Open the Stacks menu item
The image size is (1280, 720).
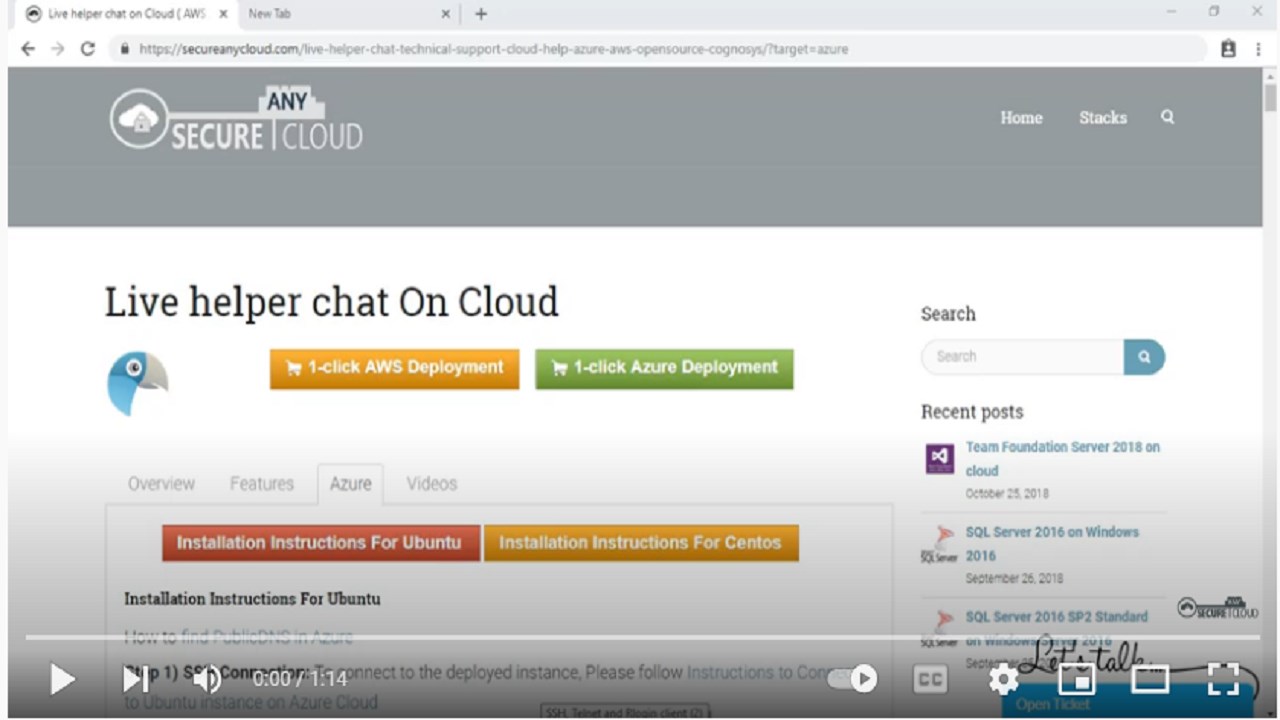pyautogui.click(x=1103, y=118)
